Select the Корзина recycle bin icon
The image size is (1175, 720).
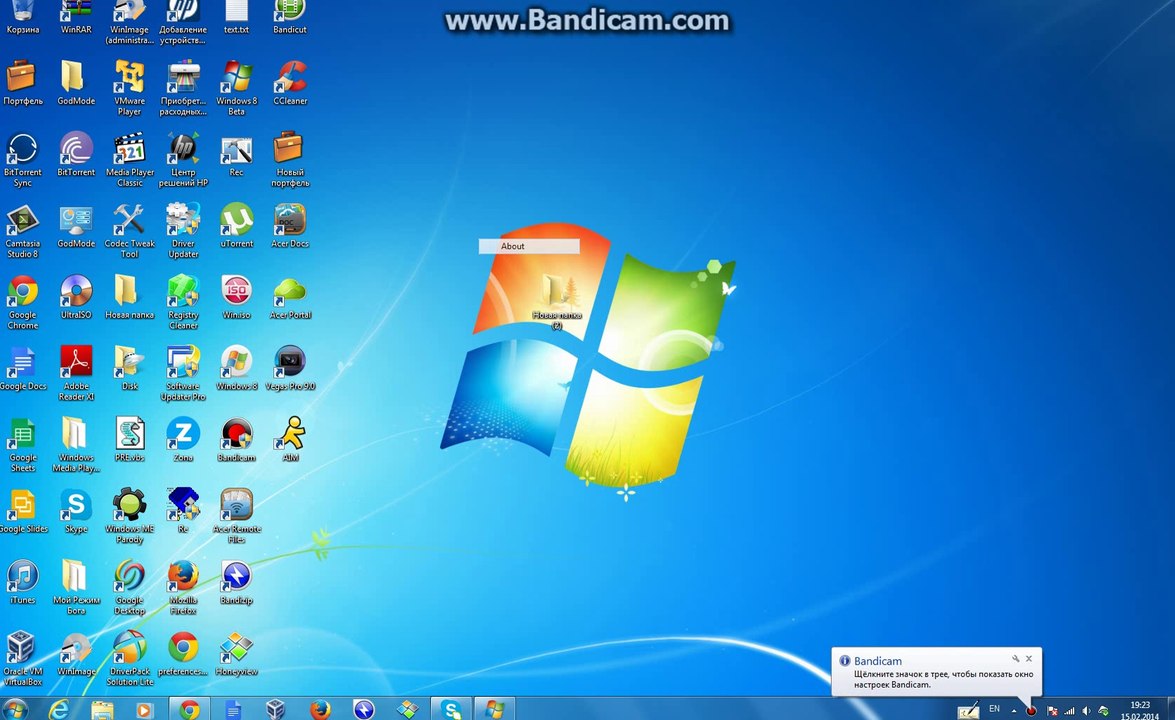click(22, 17)
